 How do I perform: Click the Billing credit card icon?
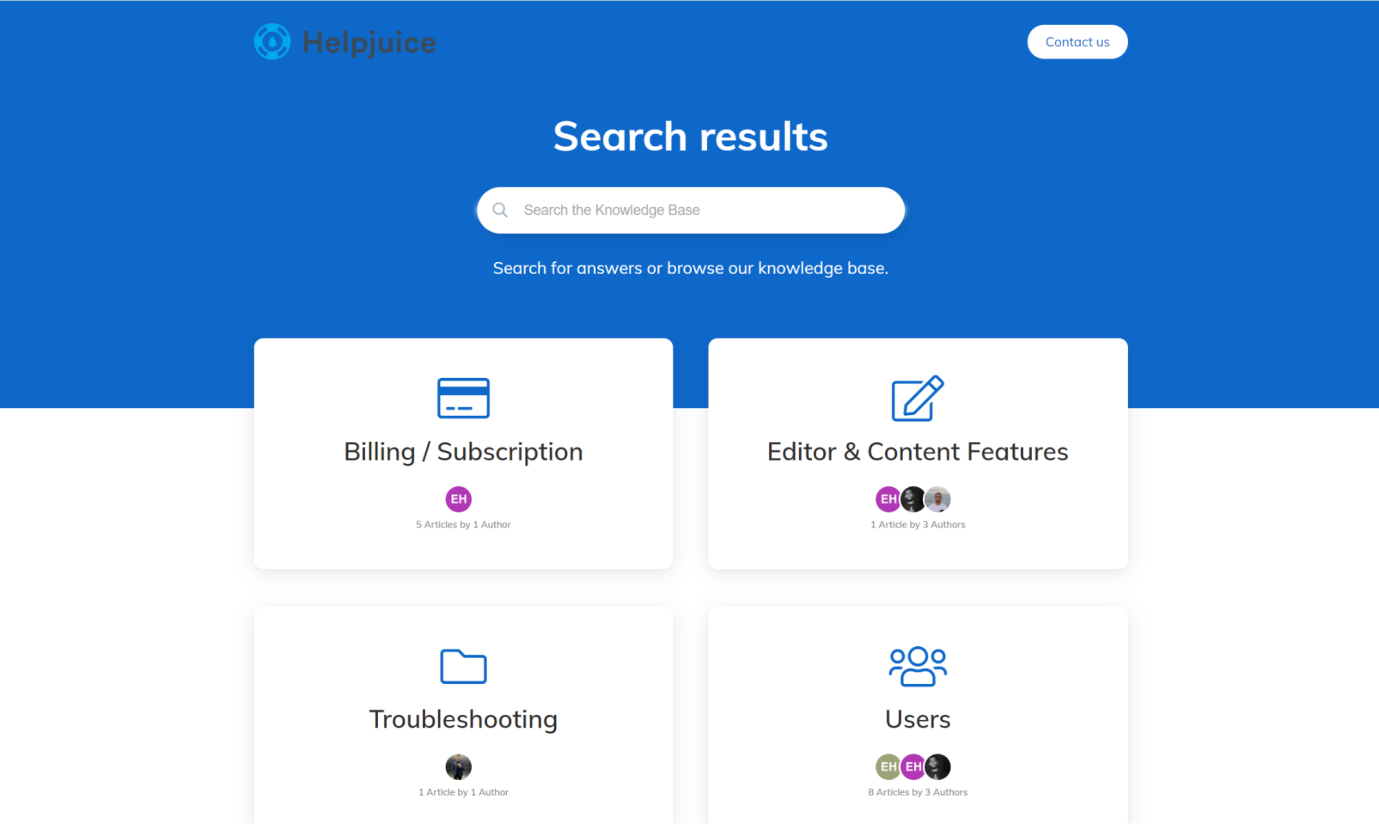[x=463, y=398]
